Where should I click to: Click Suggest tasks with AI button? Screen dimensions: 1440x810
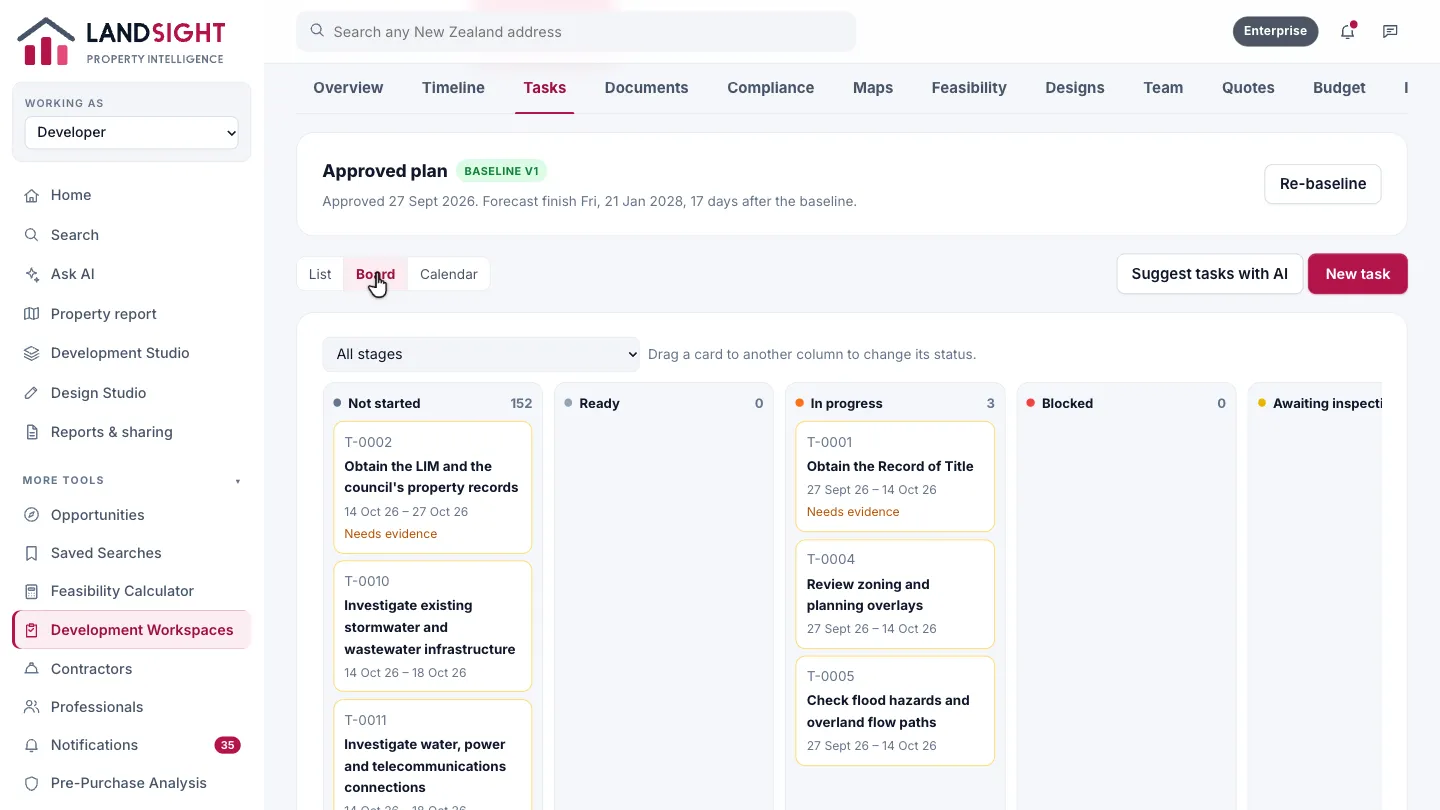(x=1210, y=274)
